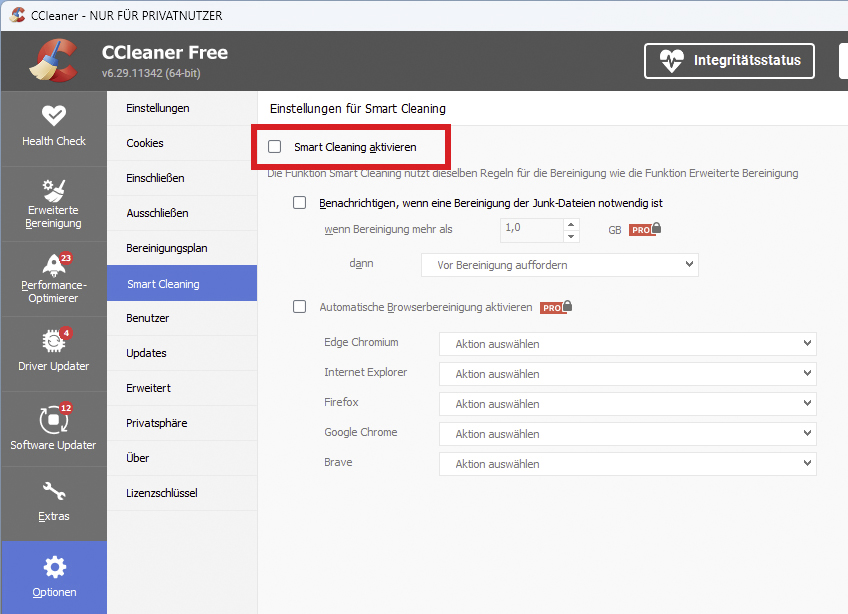Click wenn Bereinigung mehr als label
The image size is (848, 614).
coord(388,229)
